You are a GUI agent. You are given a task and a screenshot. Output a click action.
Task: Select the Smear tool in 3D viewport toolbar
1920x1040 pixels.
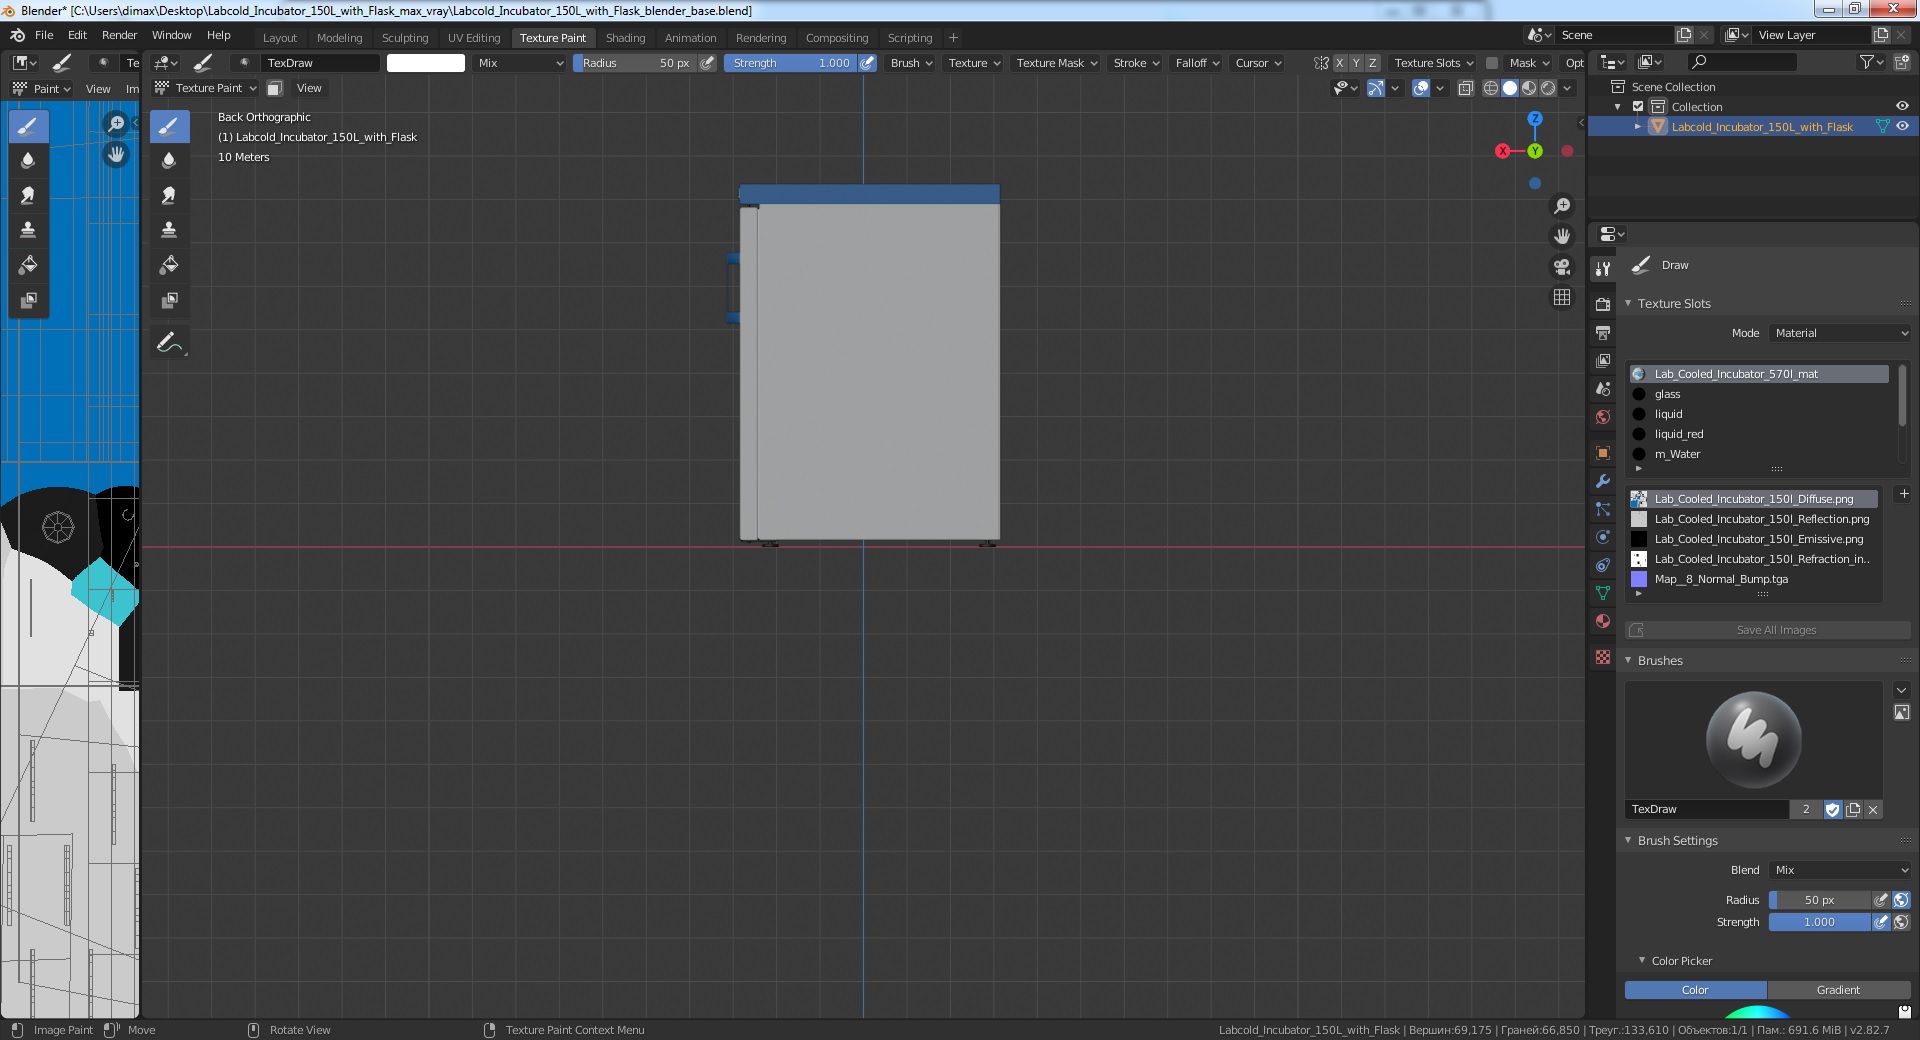(169, 195)
